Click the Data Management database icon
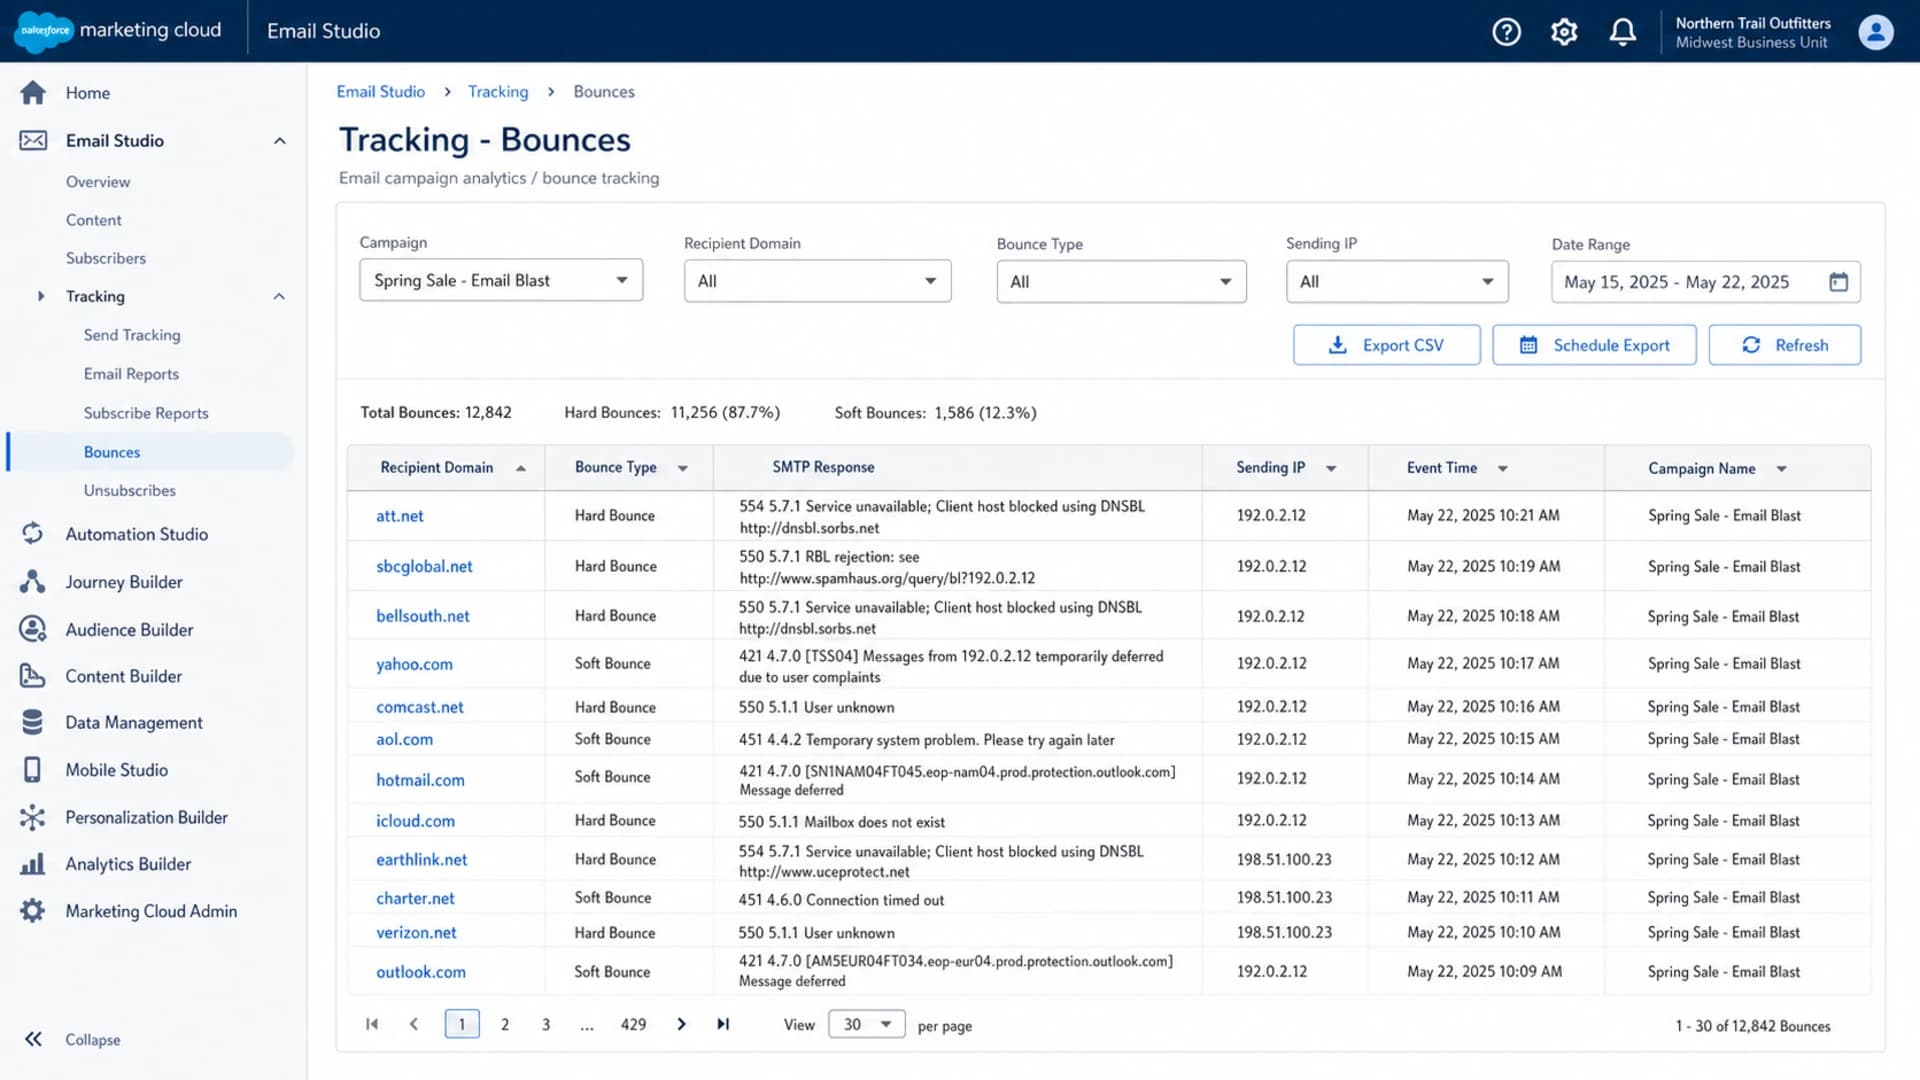1920x1080 pixels. pyautogui.click(x=33, y=722)
